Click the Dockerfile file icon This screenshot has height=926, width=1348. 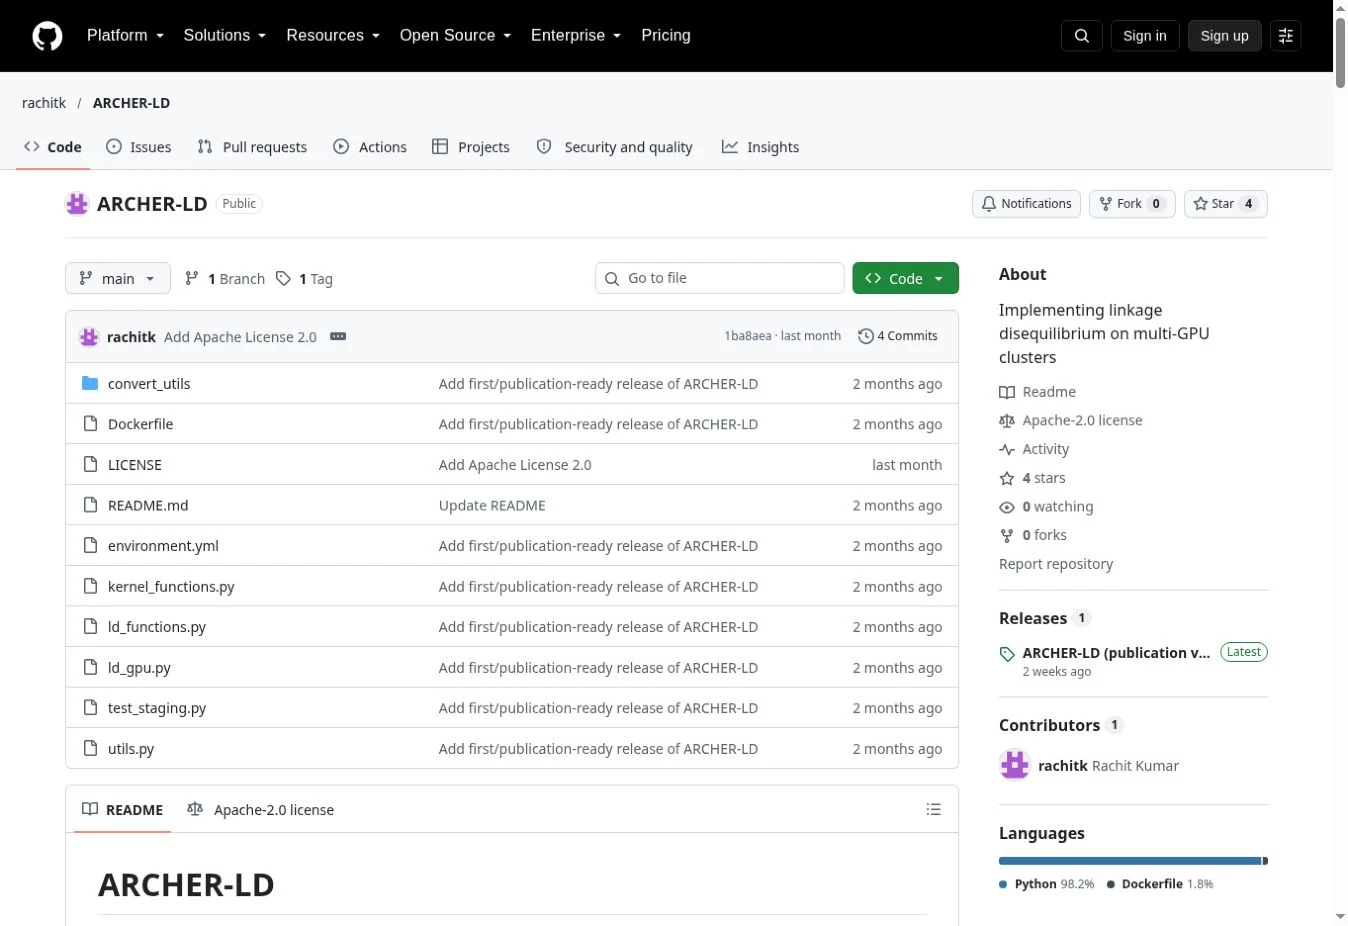90,424
